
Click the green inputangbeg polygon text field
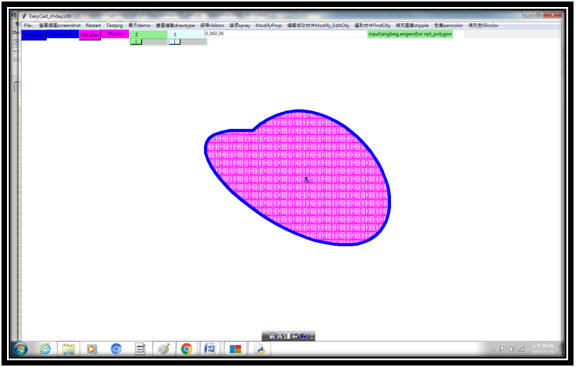410,34
